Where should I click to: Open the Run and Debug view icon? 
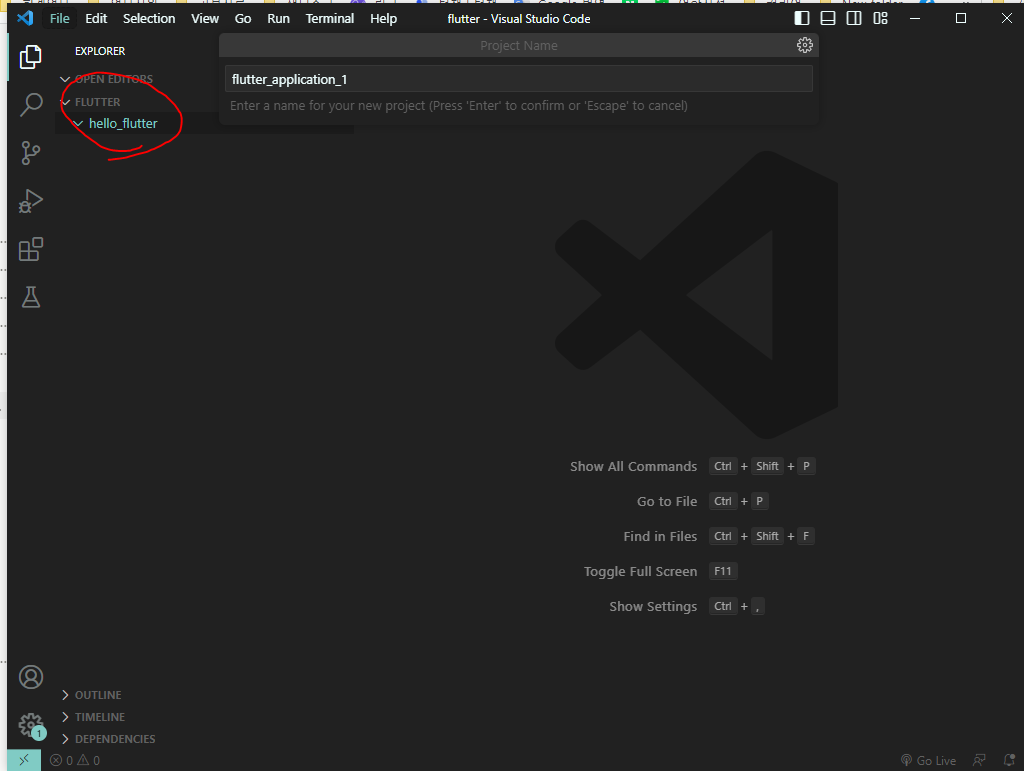[x=31, y=201]
